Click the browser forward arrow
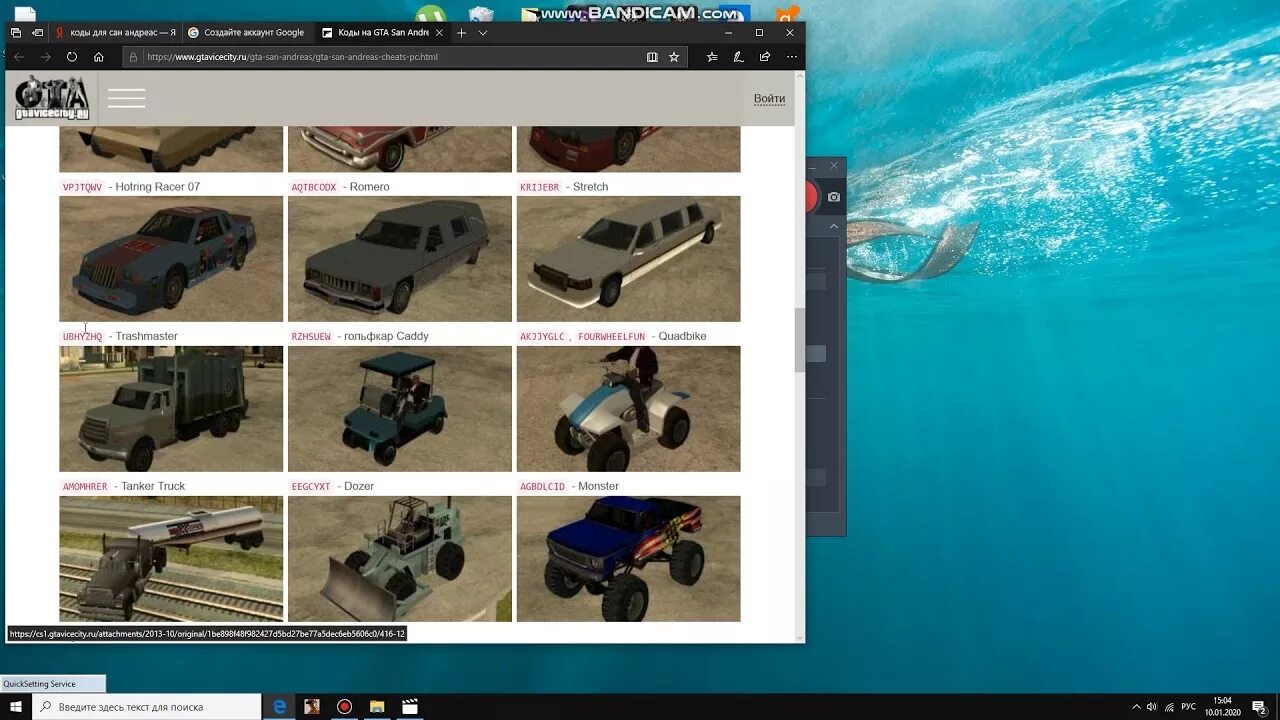The height and width of the screenshot is (720, 1280). pyautogui.click(x=45, y=57)
